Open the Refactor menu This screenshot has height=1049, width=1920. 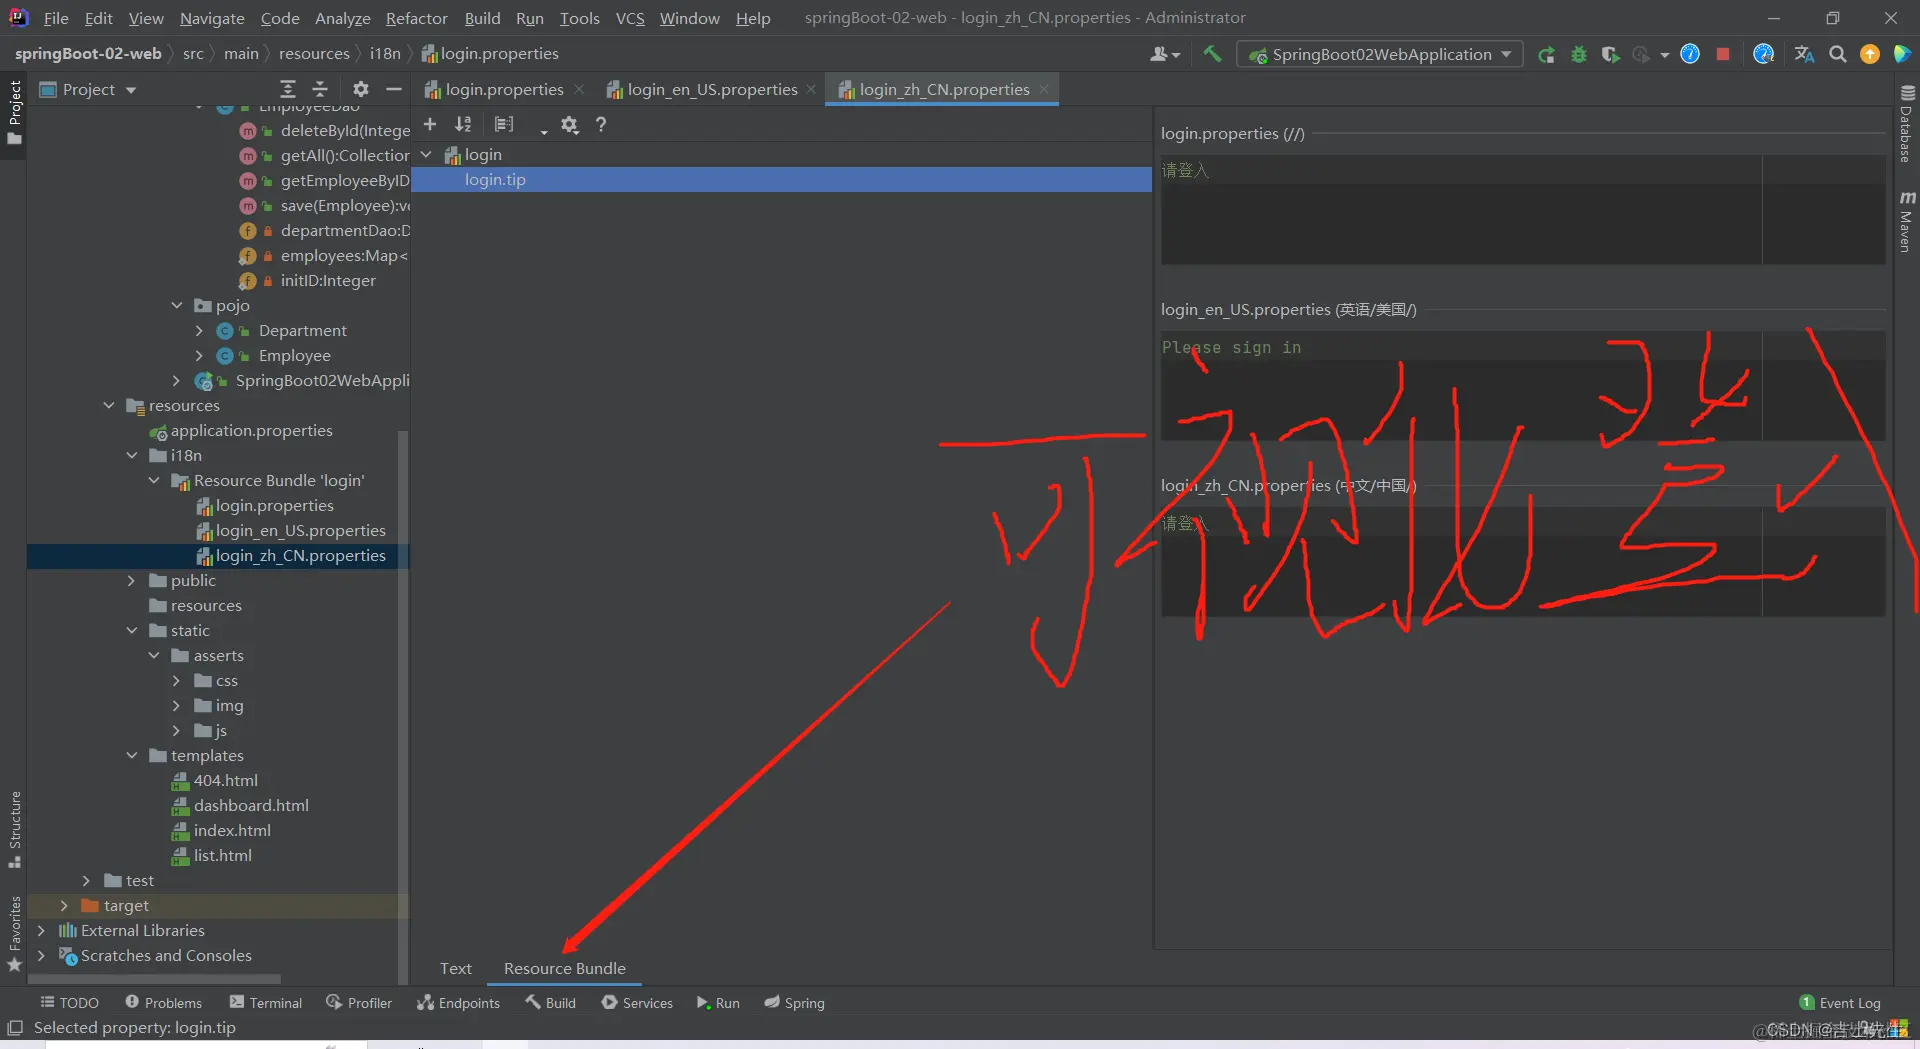(x=416, y=18)
